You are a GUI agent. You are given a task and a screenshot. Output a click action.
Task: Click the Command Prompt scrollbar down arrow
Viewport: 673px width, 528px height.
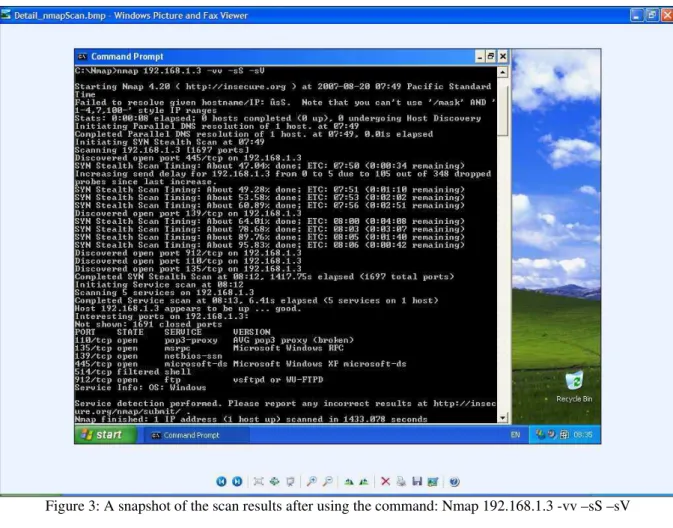[x=503, y=417]
